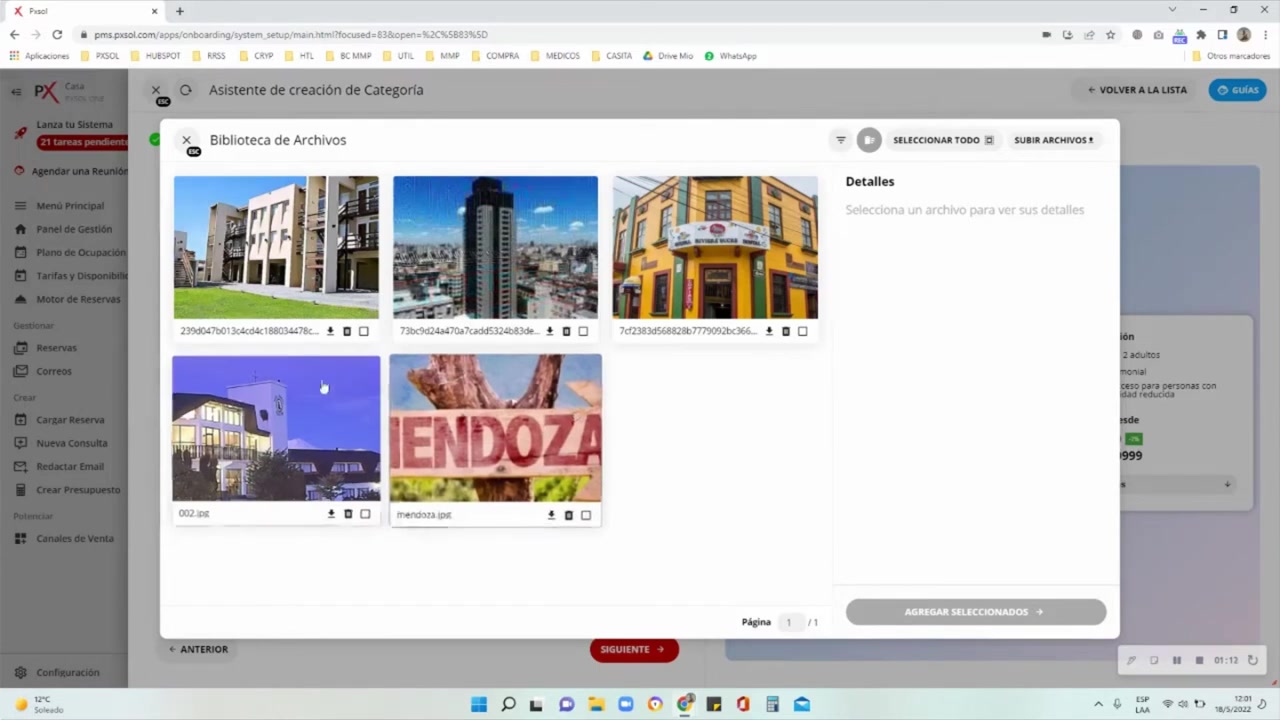Download the 002.jpg image
The height and width of the screenshot is (720, 1280).
point(331,513)
